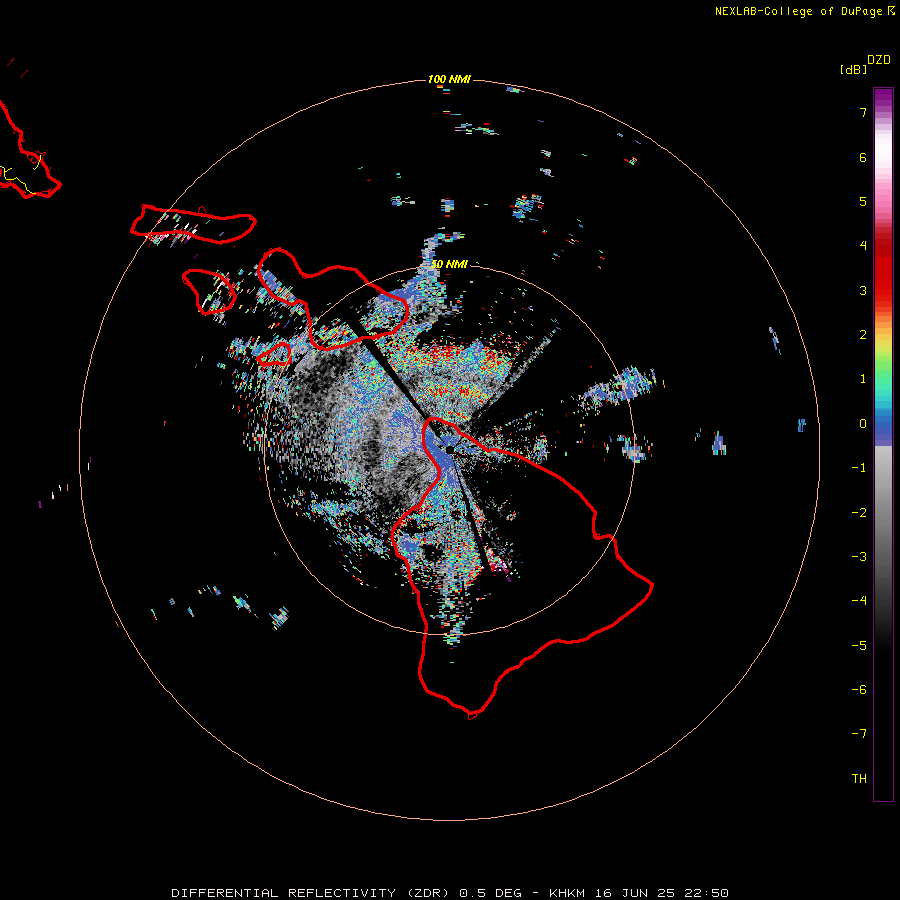Click the '22:50' time stamp
Screen dimensions: 900x900
tap(707, 893)
